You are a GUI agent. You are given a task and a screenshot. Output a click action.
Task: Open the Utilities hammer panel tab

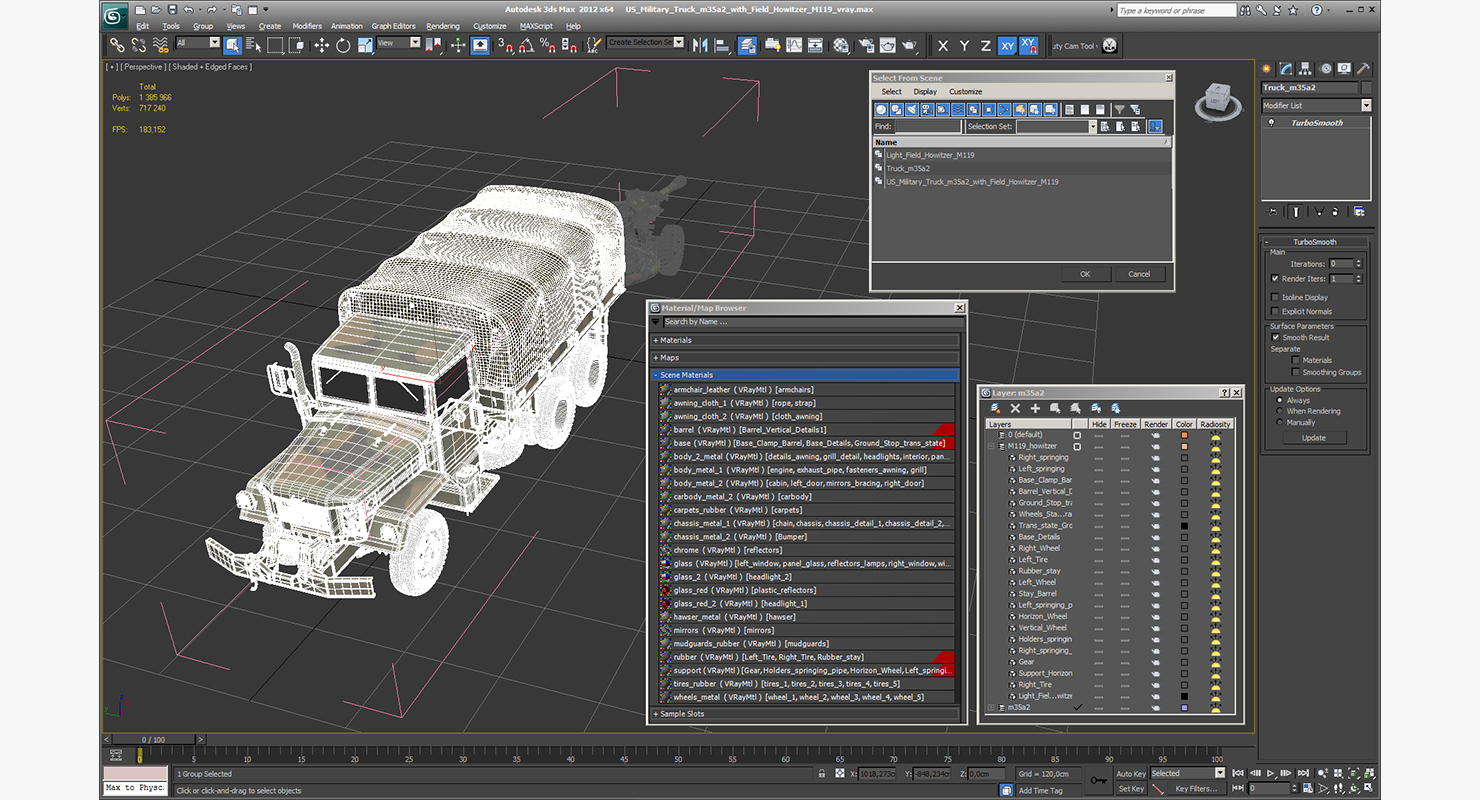pyautogui.click(x=1363, y=69)
